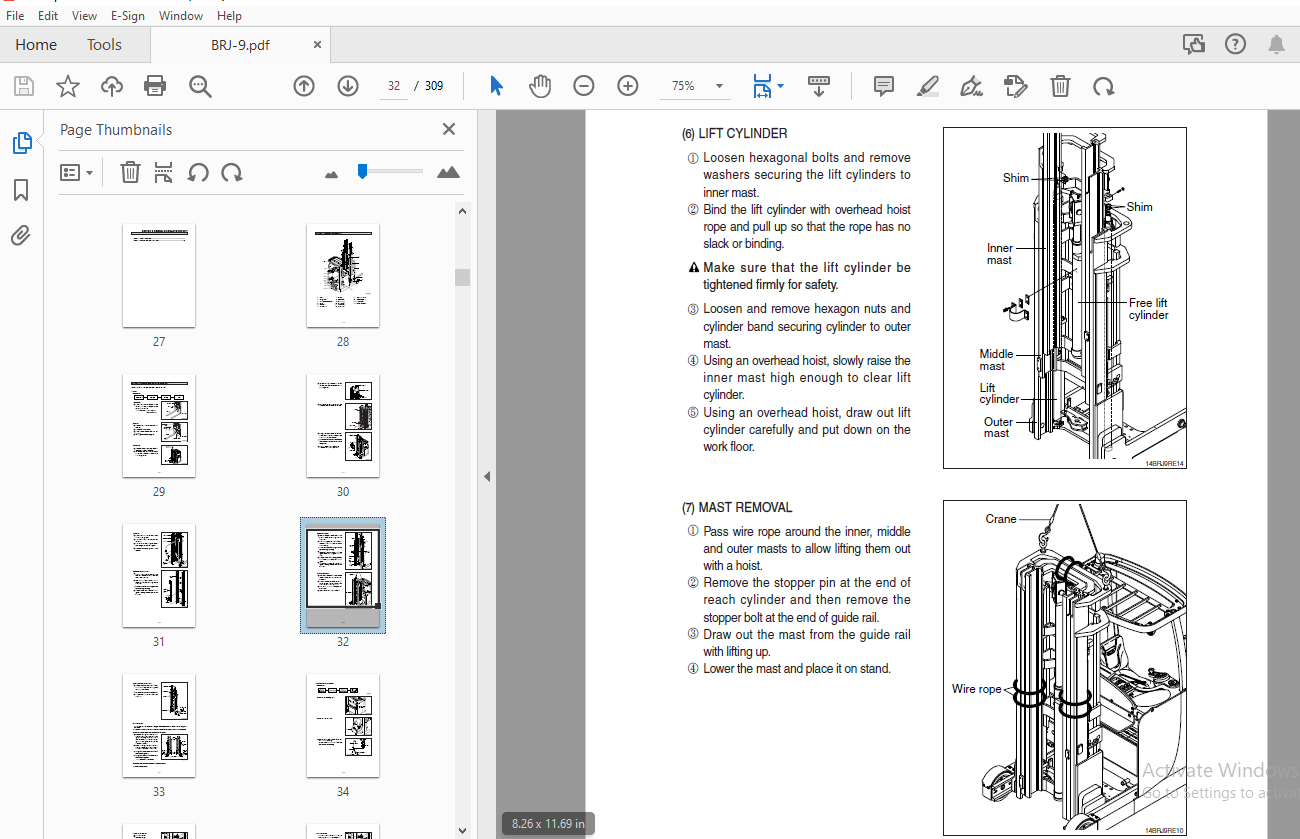Select the page 28 thumbnail

click(343, 275)
